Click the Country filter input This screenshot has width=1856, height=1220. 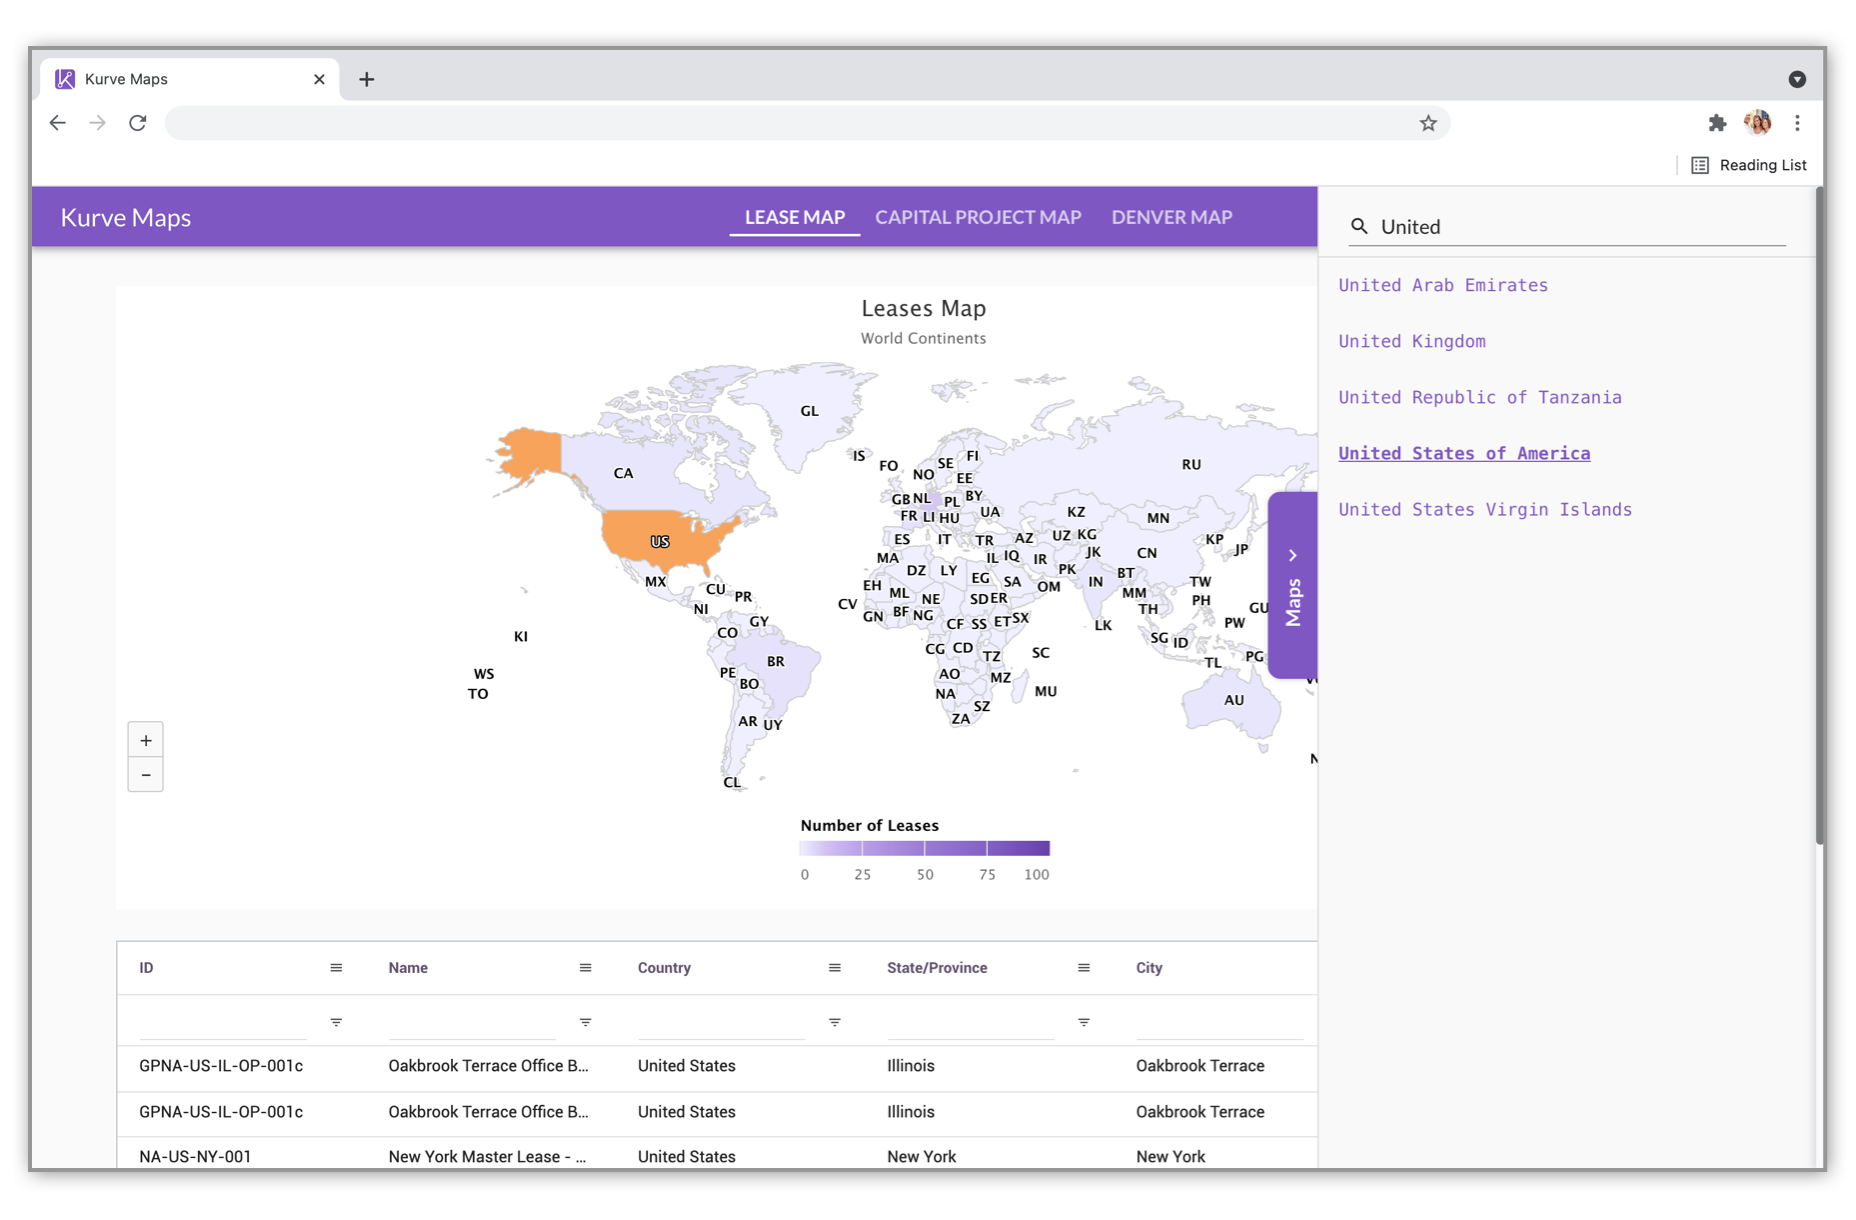point(721,1022)
